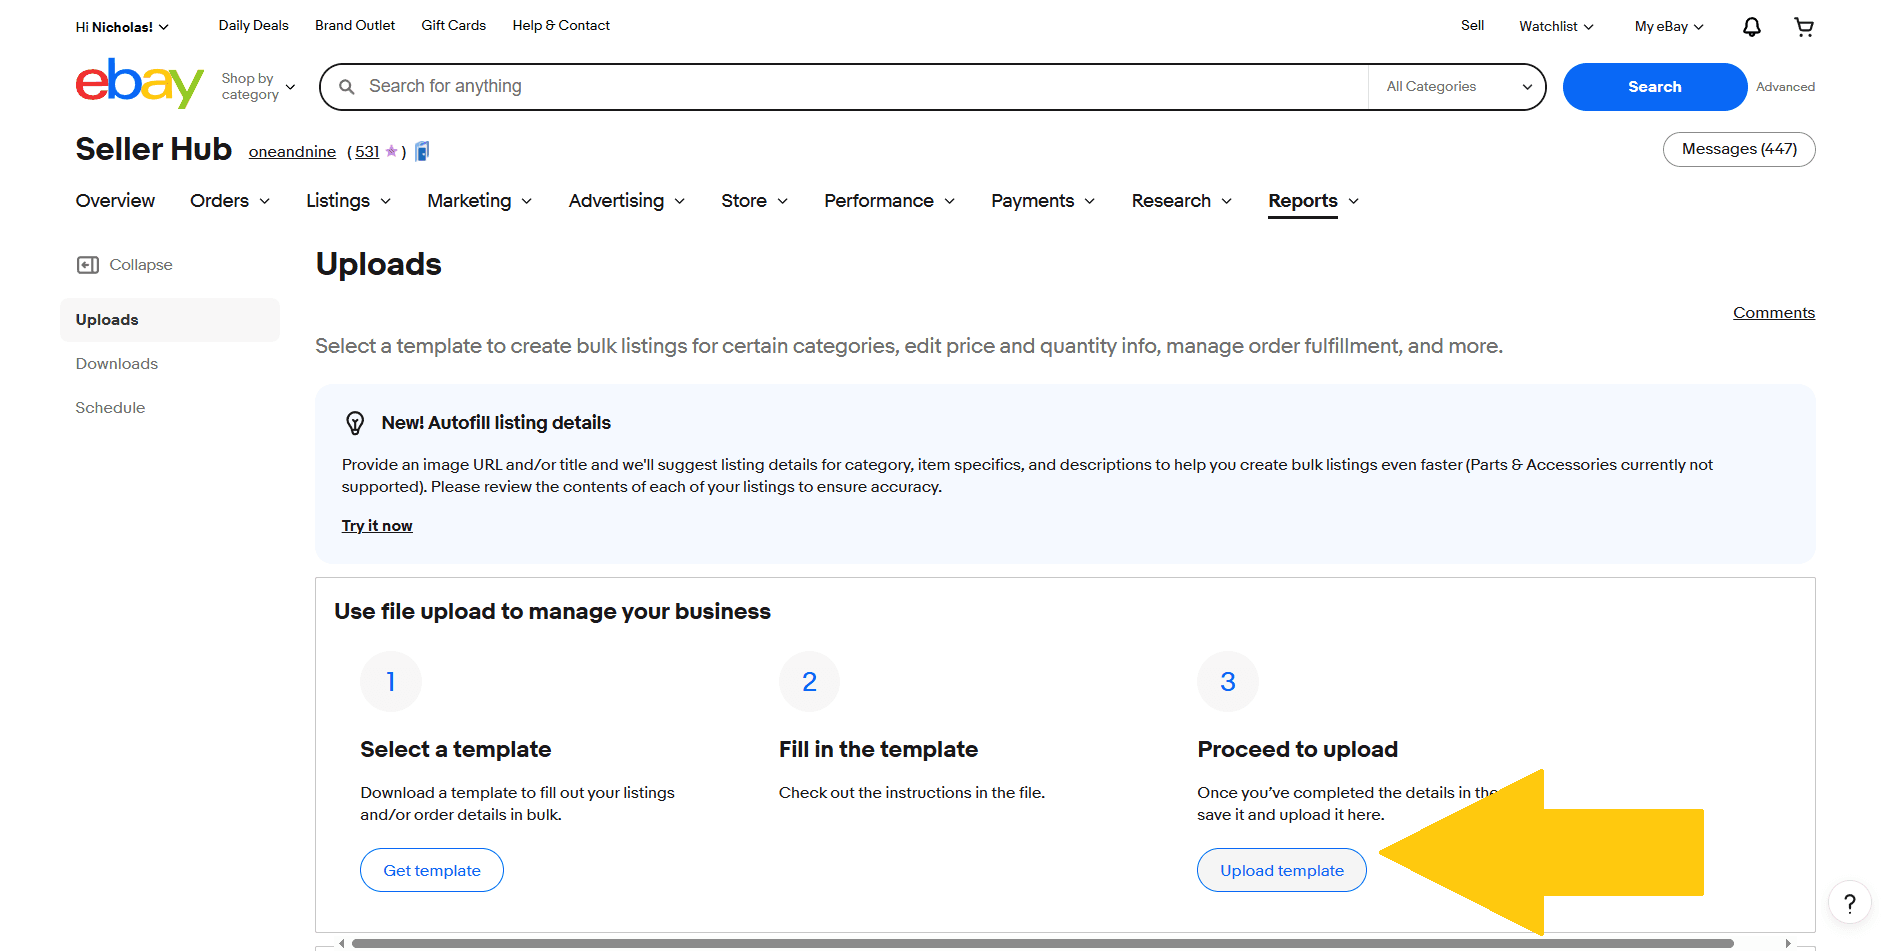Open the Comments link
1887x951 pixels.
pos(1772,312)
